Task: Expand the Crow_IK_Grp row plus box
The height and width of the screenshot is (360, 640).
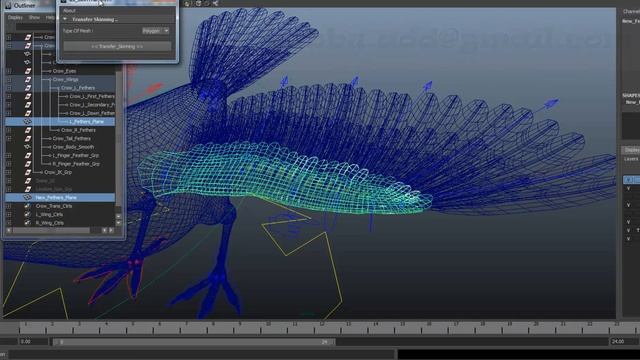Action: pyautogui.click(x=9, y=172)
